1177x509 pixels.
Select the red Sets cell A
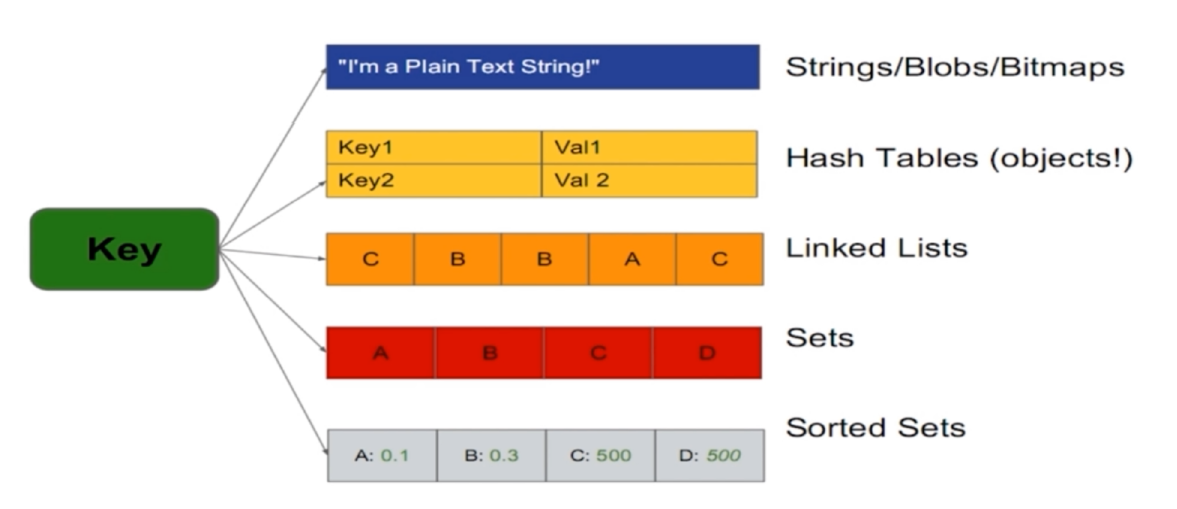(381, 352)
